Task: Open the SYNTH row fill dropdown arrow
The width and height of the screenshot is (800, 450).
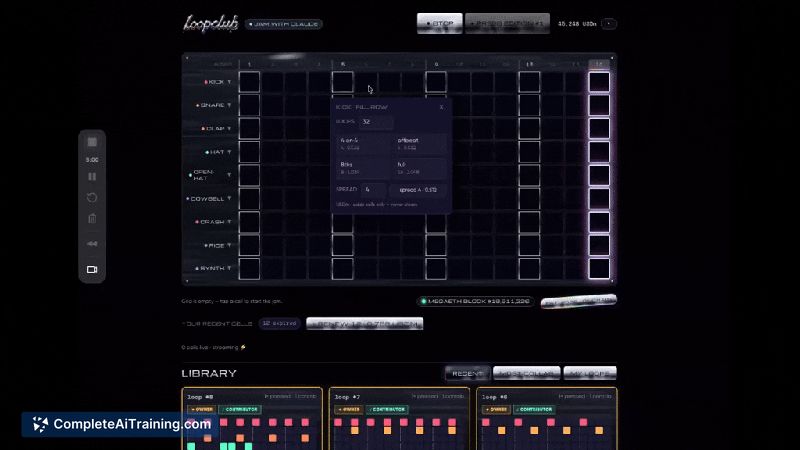Action: coord(229,268)
